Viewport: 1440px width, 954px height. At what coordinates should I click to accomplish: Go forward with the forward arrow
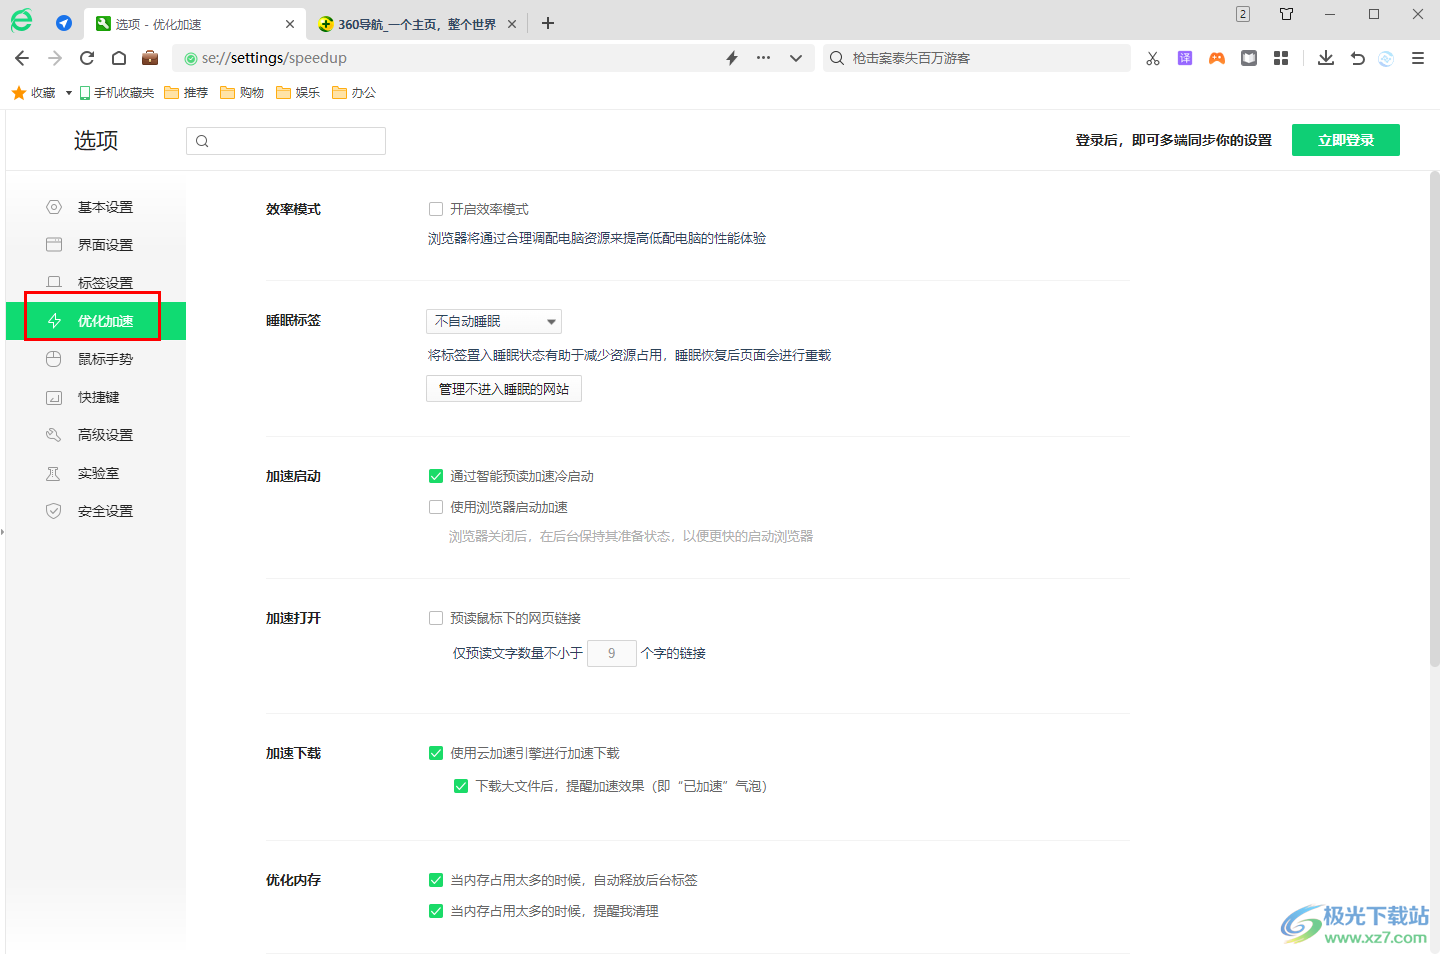pos(55,58)
